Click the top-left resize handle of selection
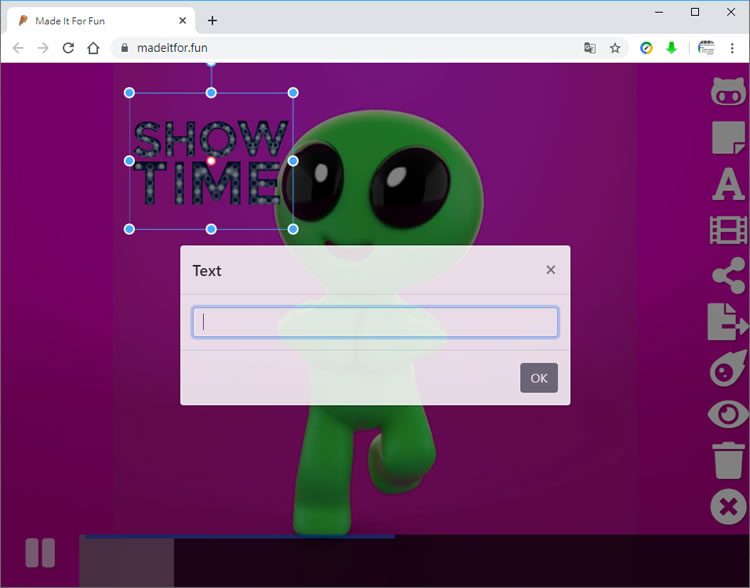Screen dimensions: 750x588 pyautogui.click(x=129, y=93)
